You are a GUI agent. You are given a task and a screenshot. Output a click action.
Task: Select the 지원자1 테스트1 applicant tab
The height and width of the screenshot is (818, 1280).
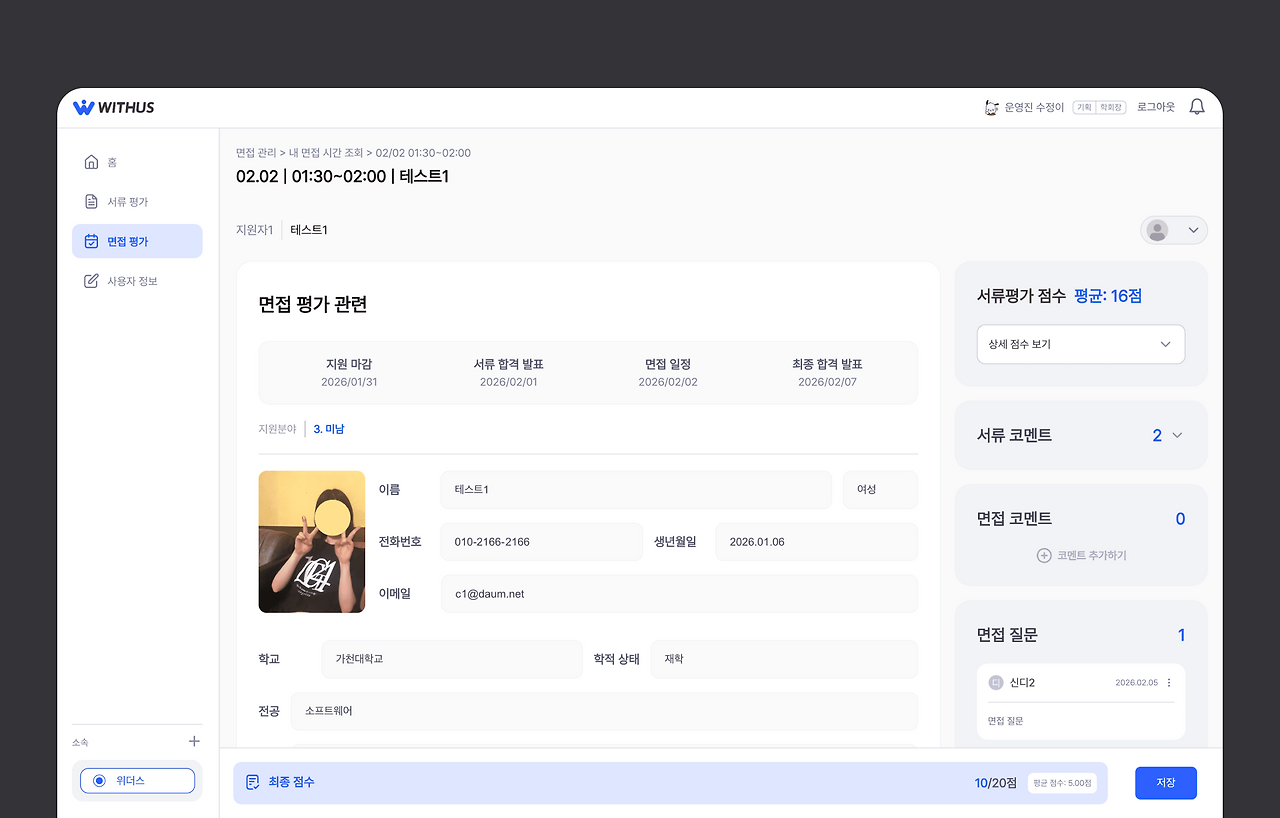(282, 230)
